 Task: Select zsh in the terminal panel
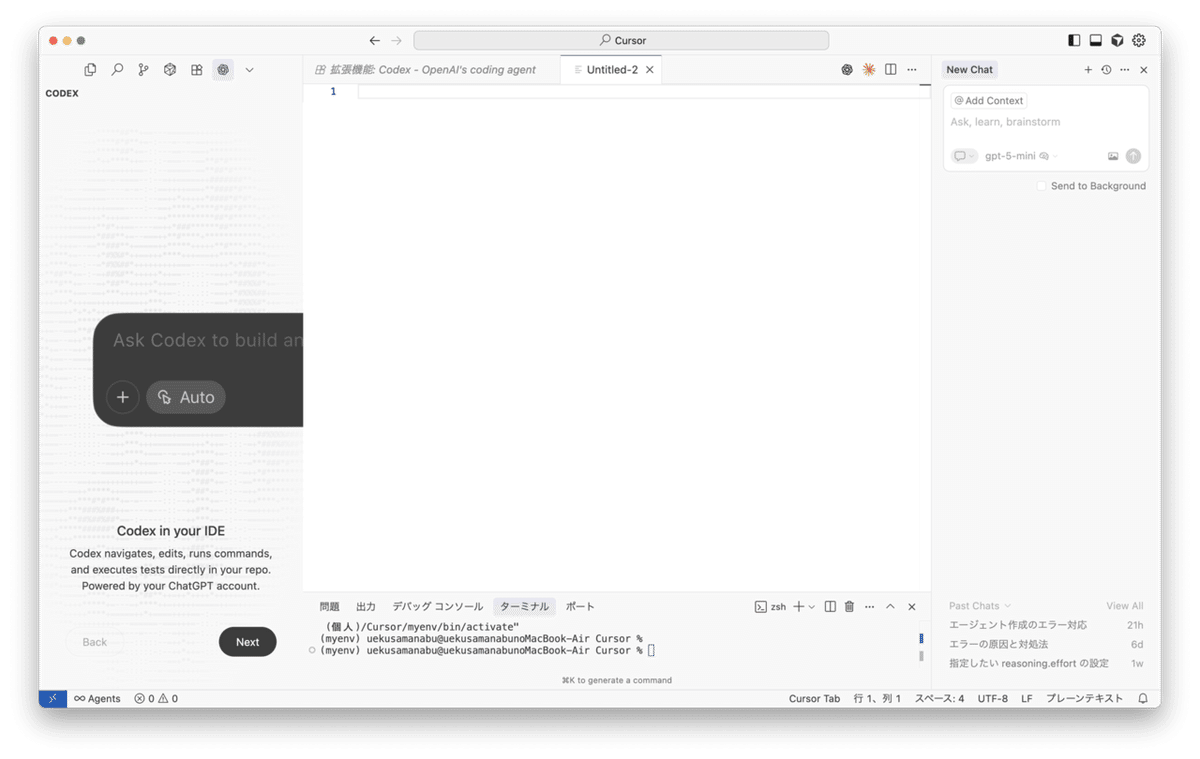click(x=778, y=606)
